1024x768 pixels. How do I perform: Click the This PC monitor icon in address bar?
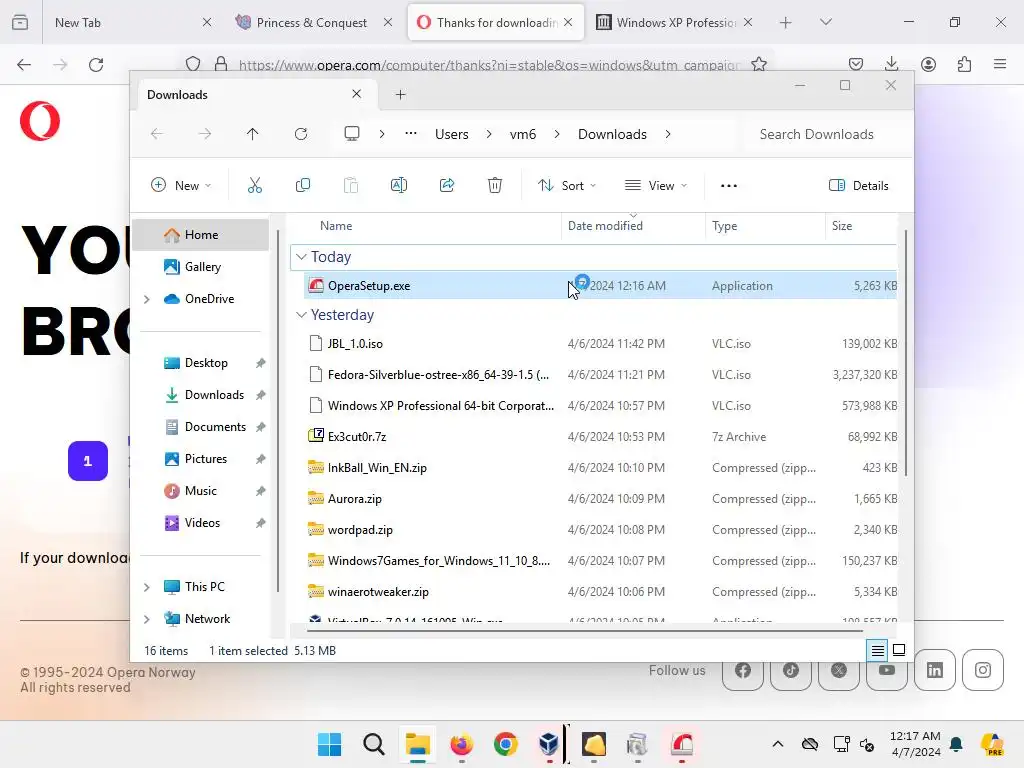tap(352, 134)
